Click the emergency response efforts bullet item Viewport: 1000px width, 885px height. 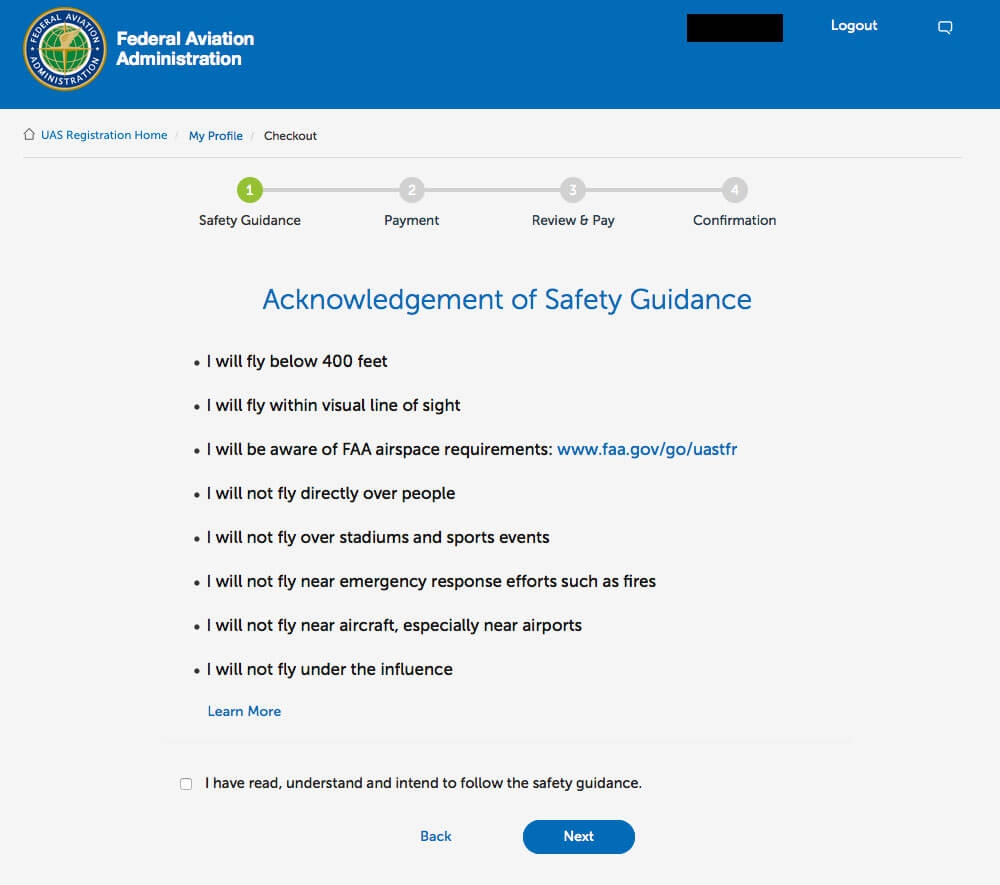coord(430,581)
